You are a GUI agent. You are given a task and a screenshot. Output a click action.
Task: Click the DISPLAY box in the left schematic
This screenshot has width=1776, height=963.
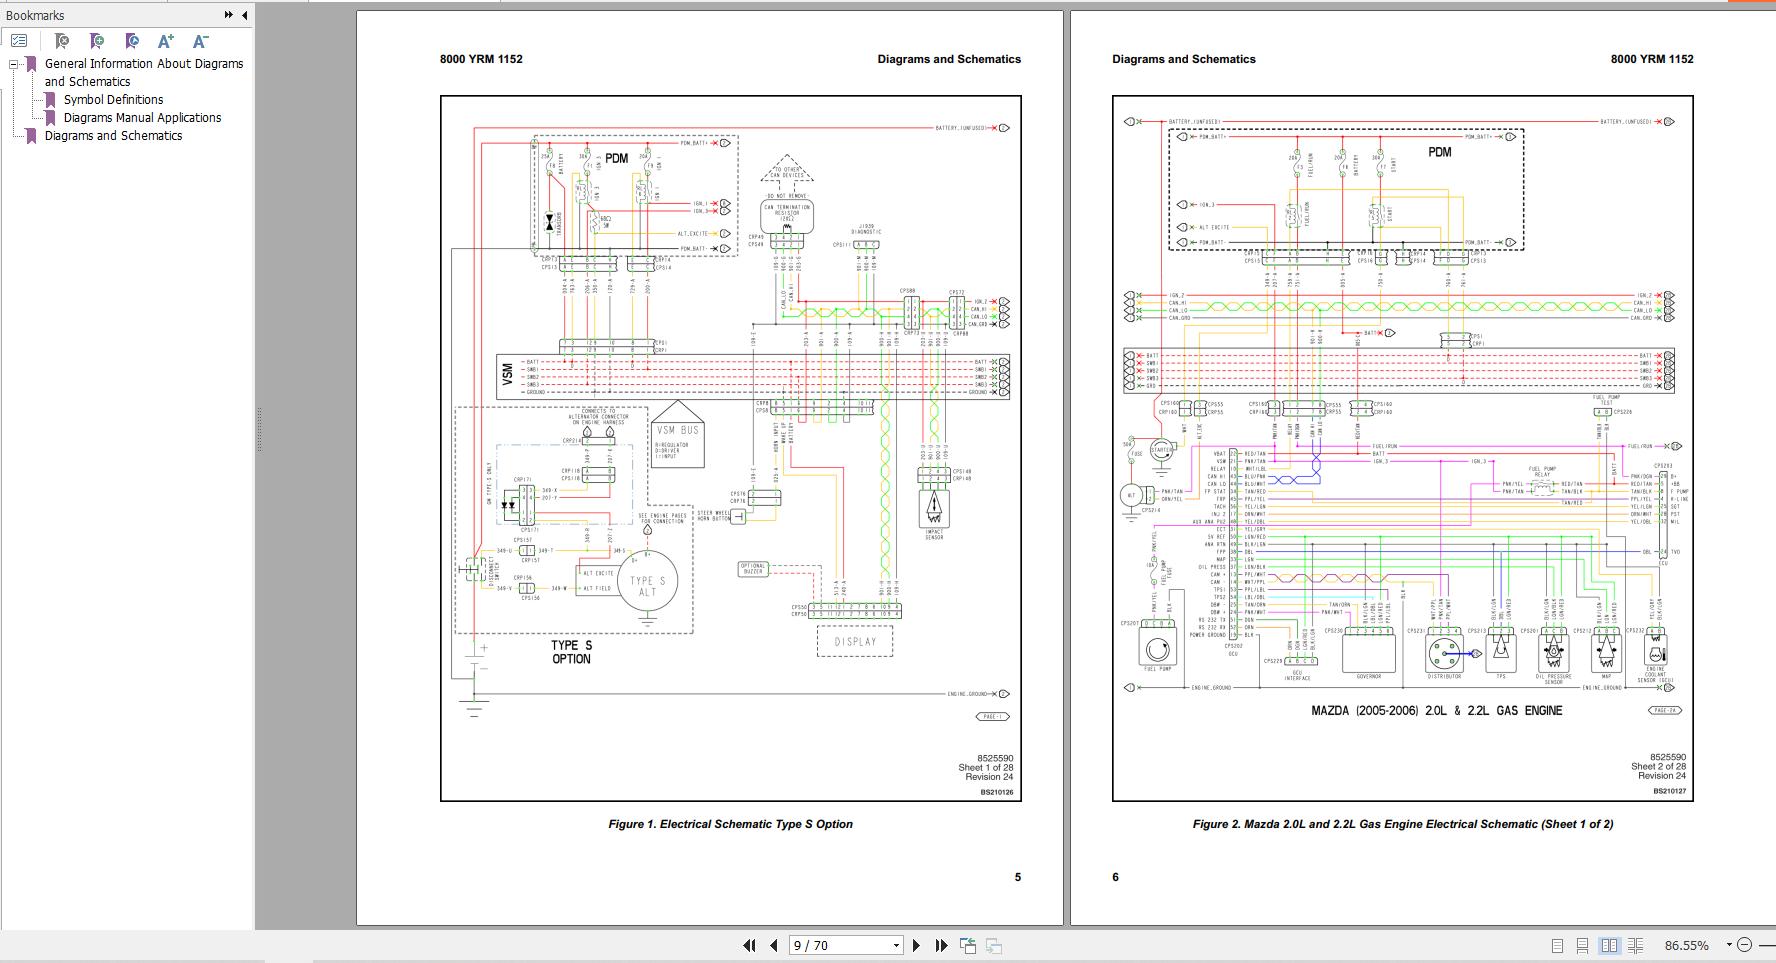tap(855, 642)
